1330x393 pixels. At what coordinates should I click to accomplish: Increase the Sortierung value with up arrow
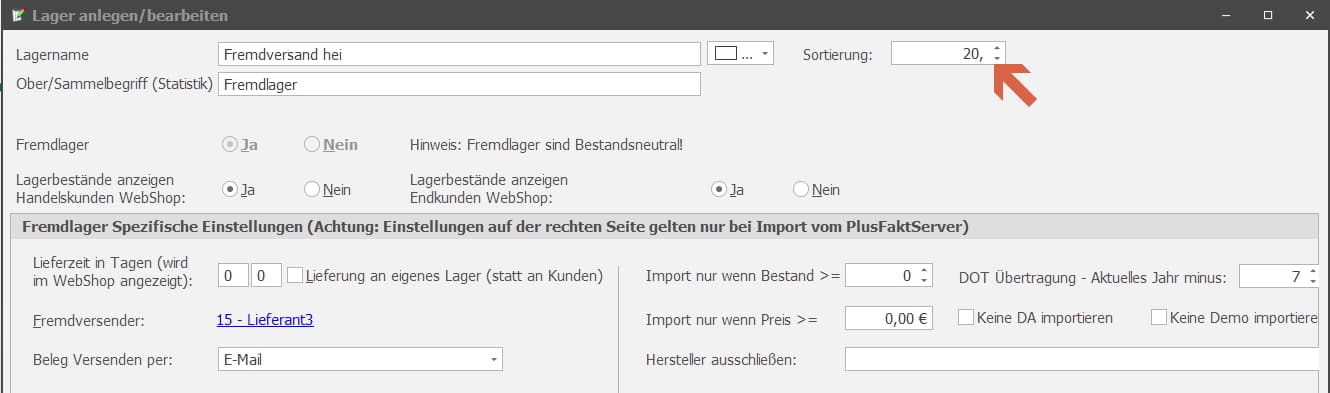997,49
